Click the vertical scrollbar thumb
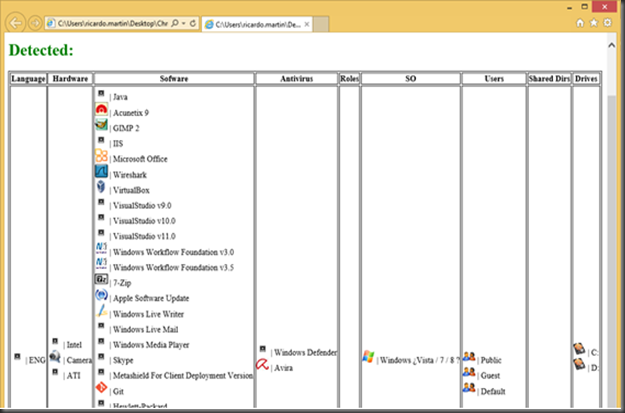 612,251
